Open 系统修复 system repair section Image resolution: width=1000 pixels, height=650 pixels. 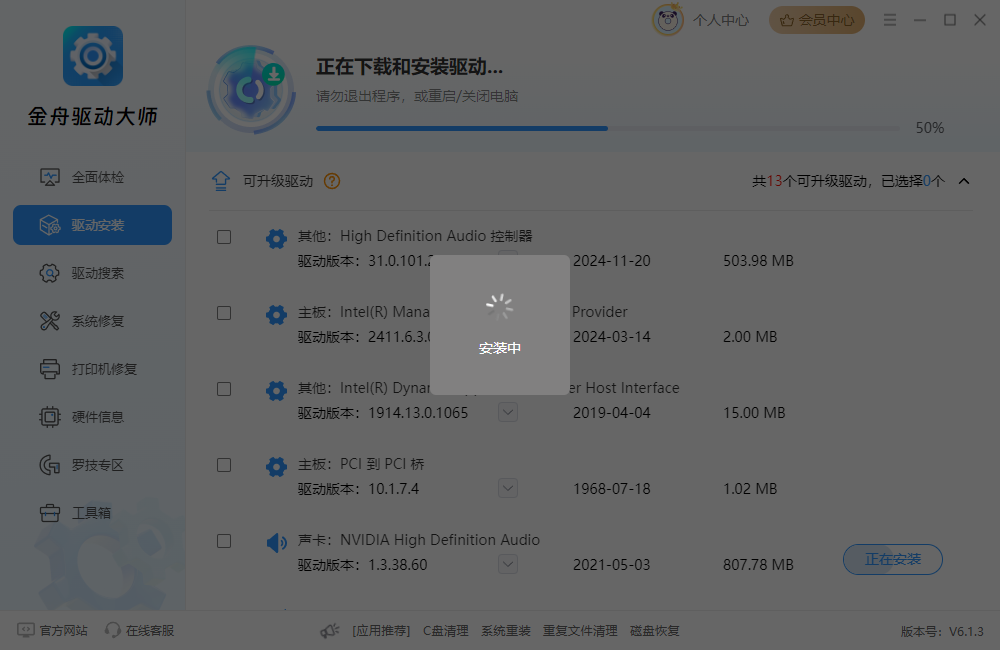tap(92, 321)
